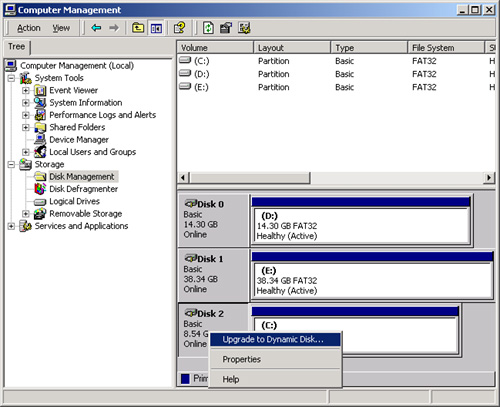Select the (E:) 38.34 GB partition graphic

tap(372, 275)
